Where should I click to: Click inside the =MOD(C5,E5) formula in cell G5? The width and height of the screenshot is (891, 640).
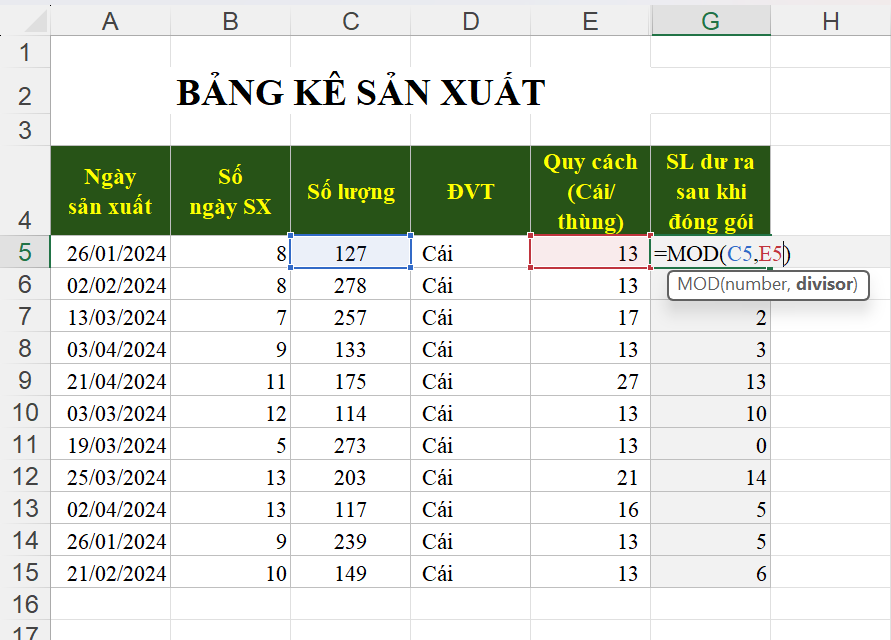click(720, 254)
